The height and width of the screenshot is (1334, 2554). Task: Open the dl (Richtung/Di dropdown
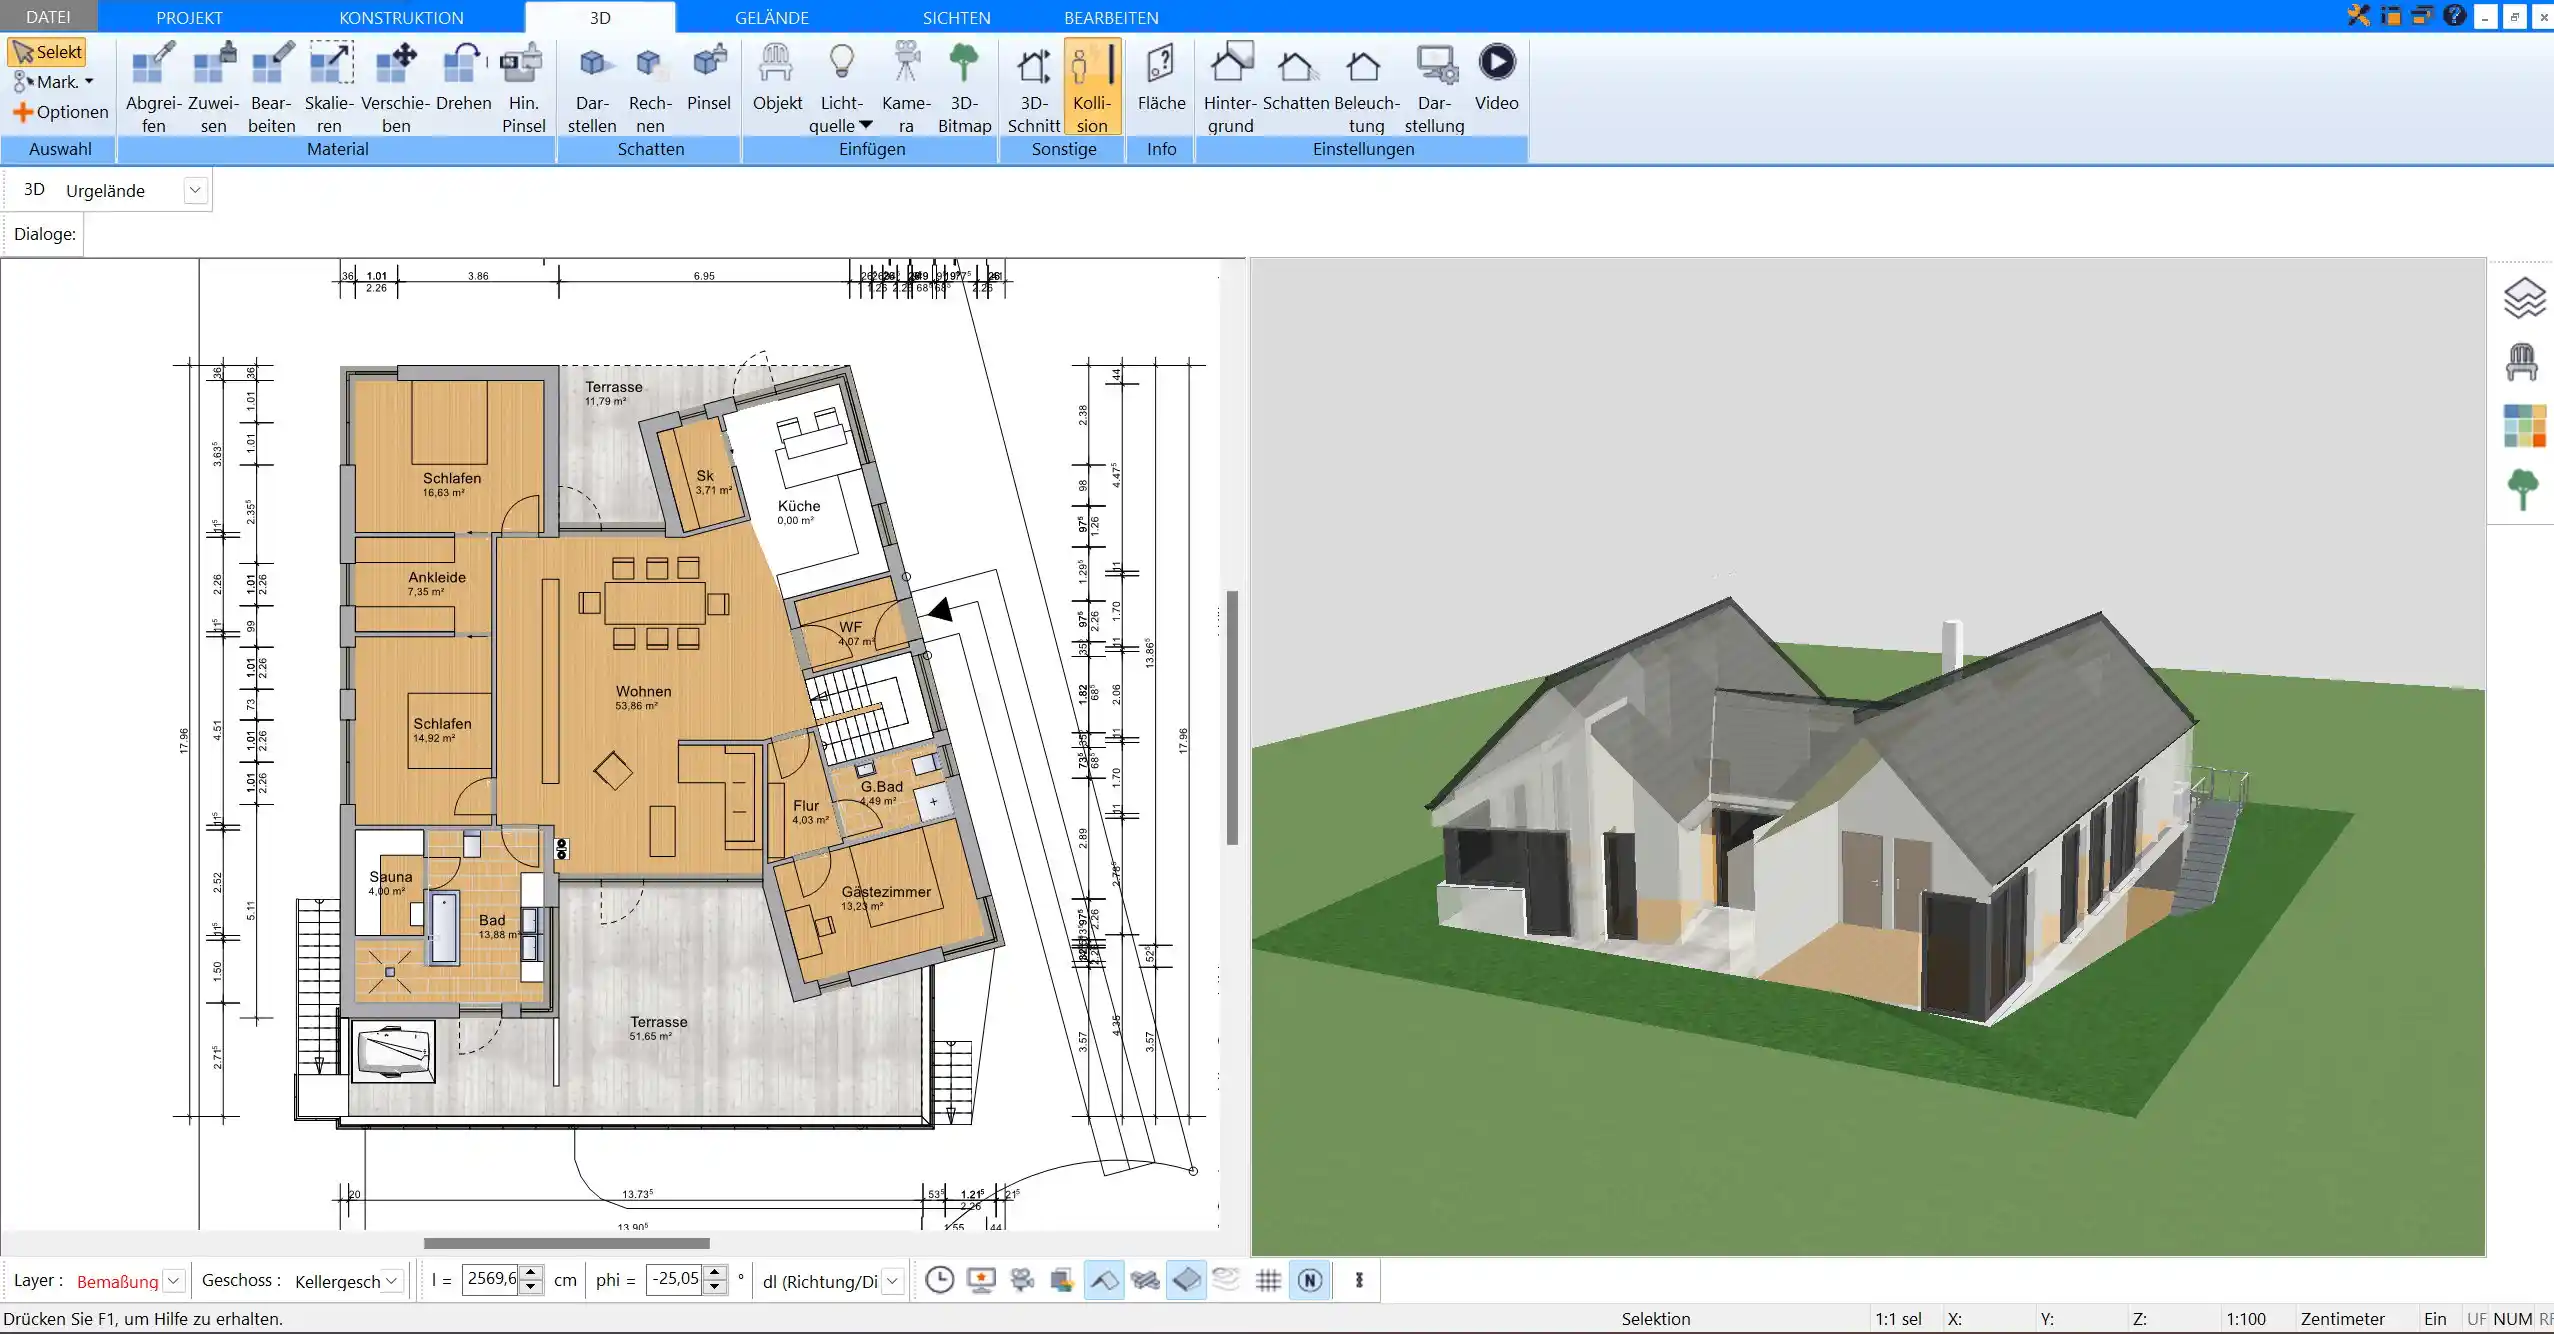coord(893,1281)
